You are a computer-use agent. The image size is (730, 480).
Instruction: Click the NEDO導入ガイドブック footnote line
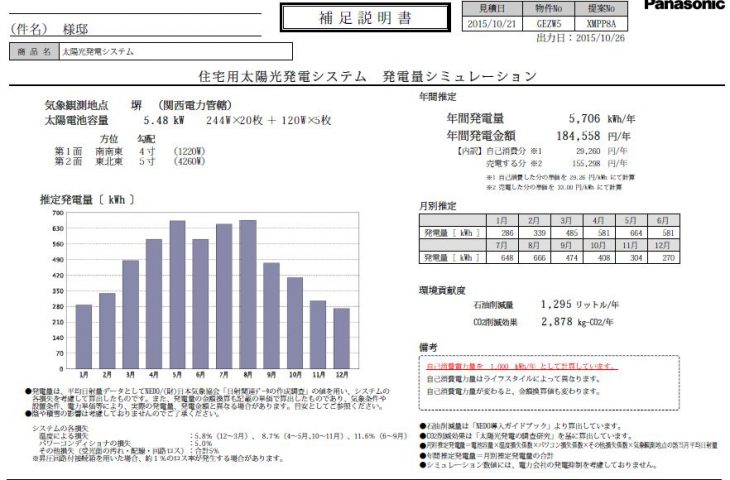point(520,426)
